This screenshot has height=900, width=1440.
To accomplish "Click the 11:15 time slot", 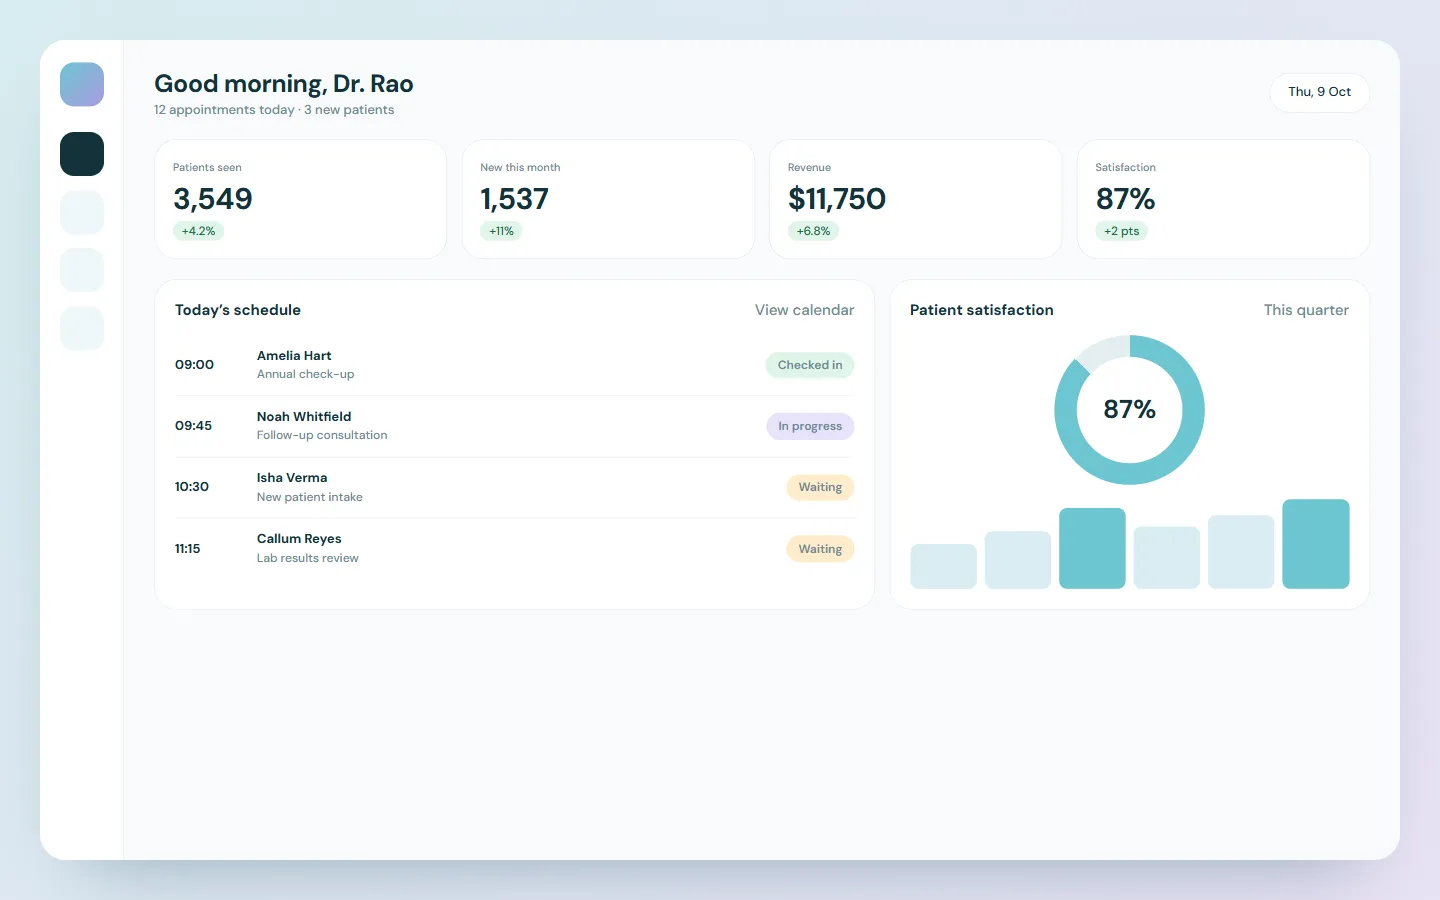I will pos(187,549).
